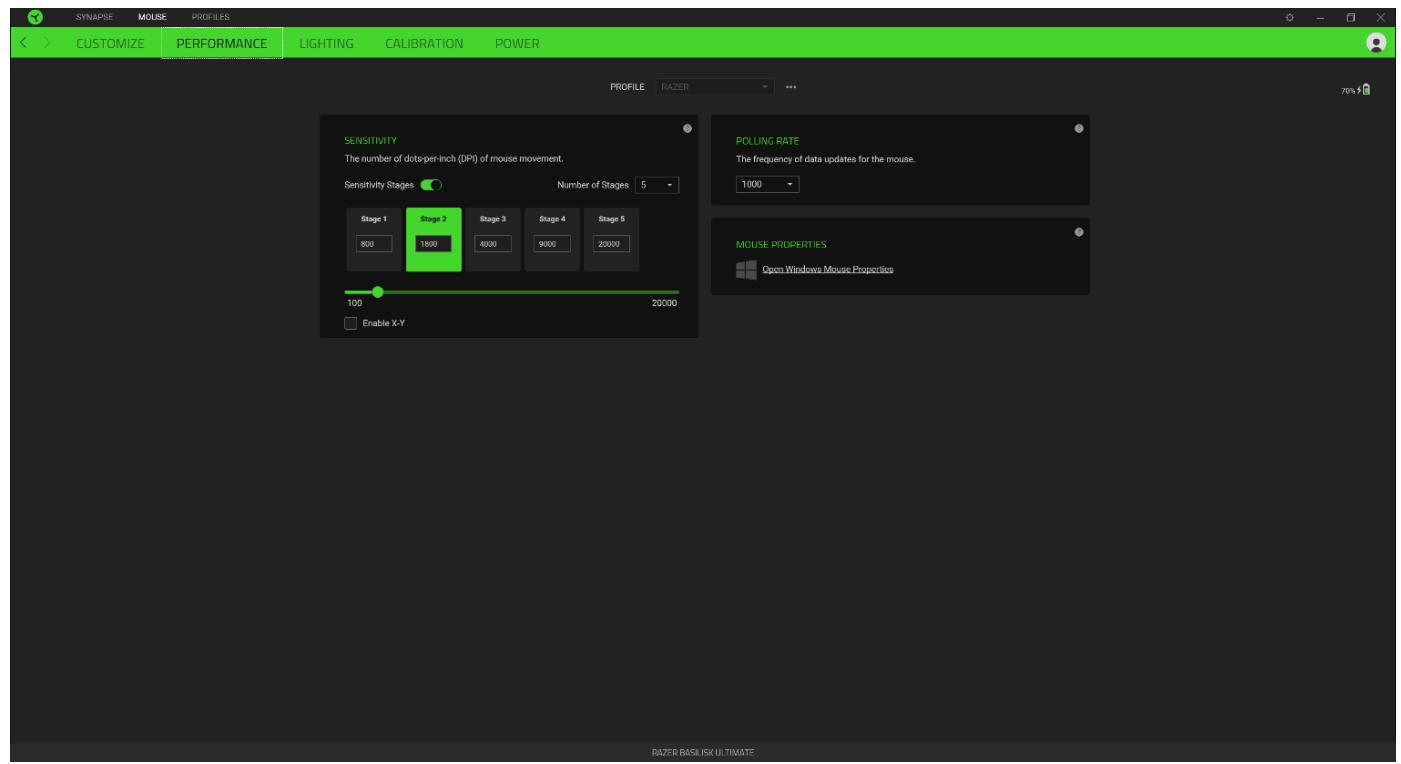Click the slider minimum label 100
The height and width of the screenshot is (764, 1401).
coord(354,303)
